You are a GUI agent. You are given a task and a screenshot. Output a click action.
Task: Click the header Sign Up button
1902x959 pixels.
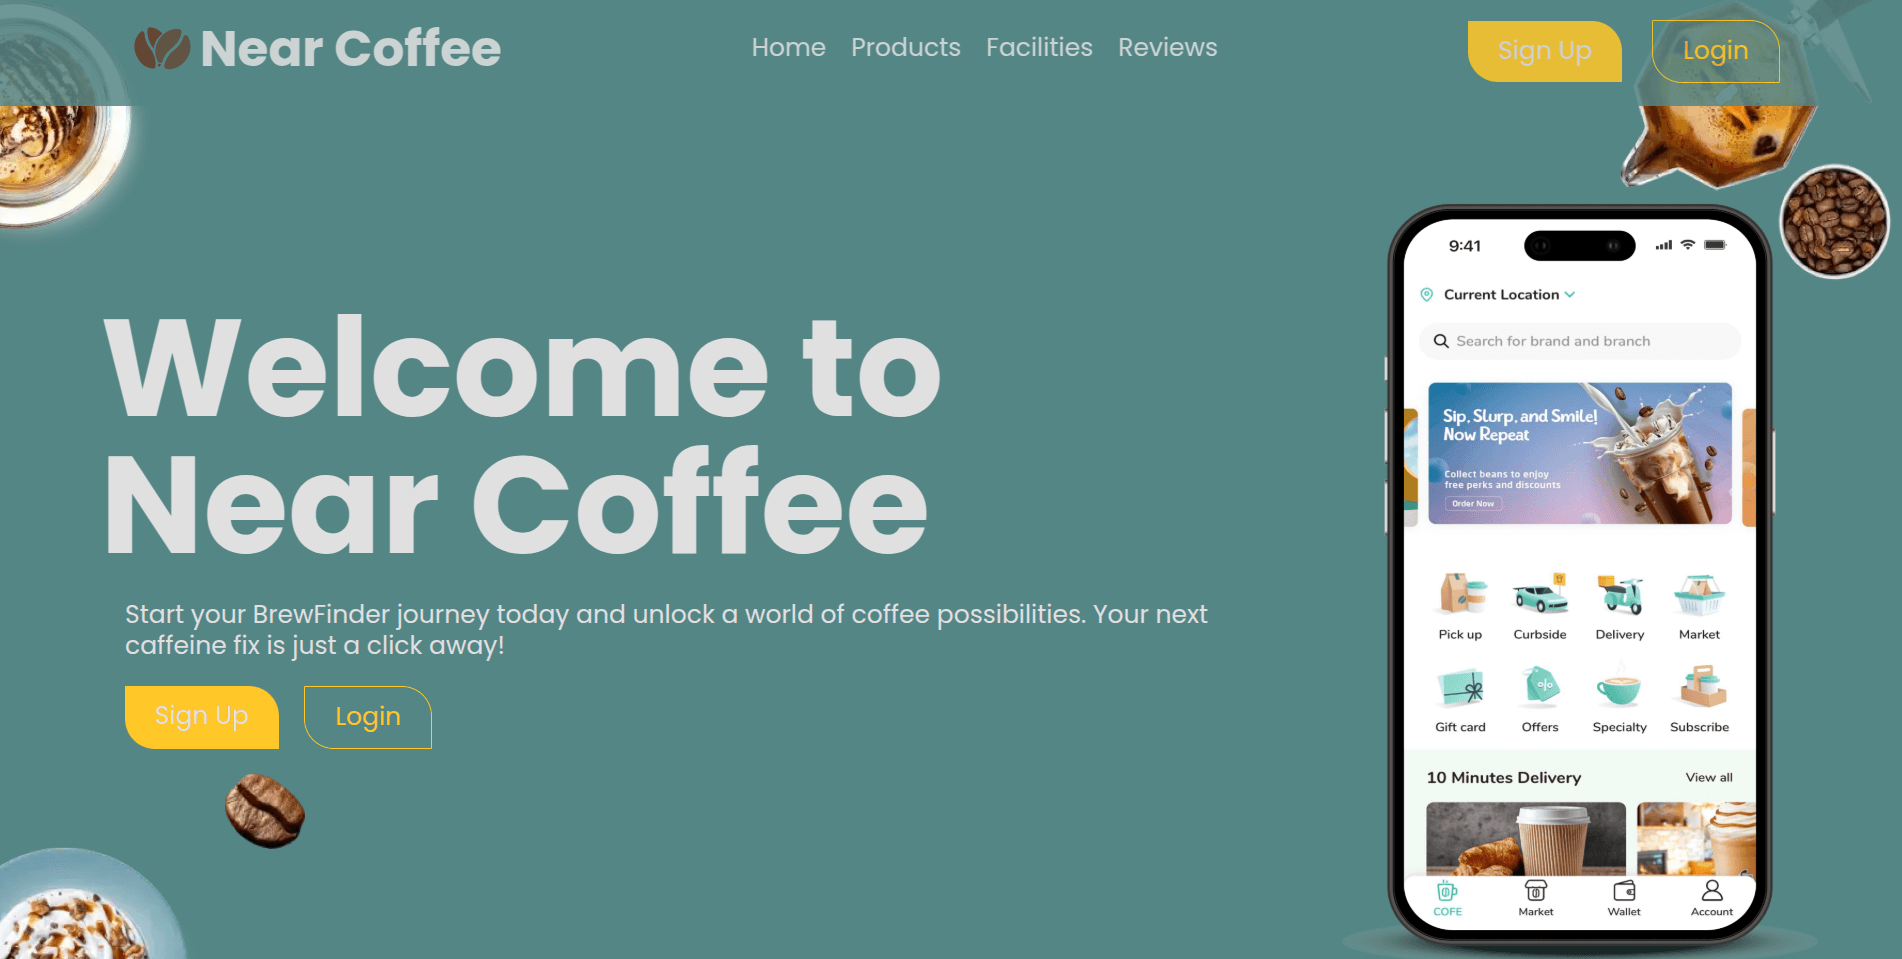1544,51
